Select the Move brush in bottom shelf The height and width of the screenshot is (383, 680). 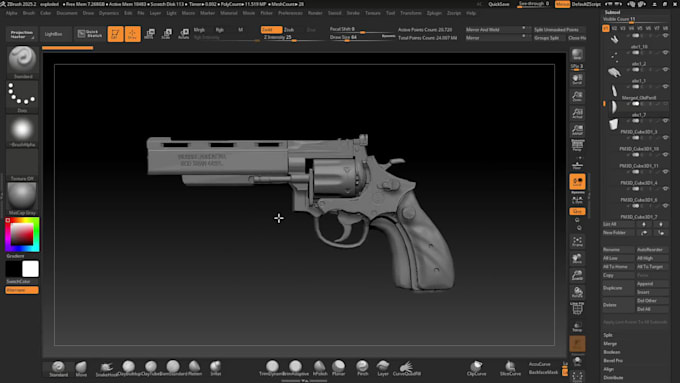coord(81,368)
